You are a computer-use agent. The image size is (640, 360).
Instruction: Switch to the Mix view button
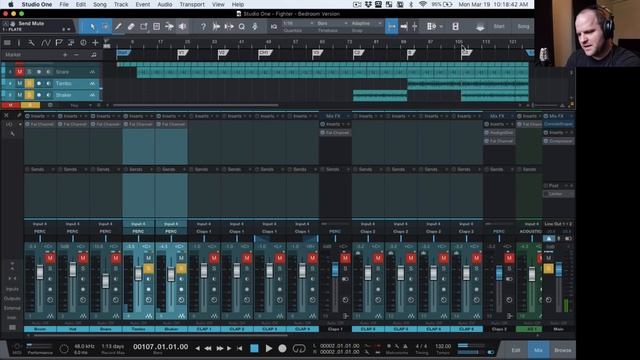pyautogui.click(x=538, y=350)
